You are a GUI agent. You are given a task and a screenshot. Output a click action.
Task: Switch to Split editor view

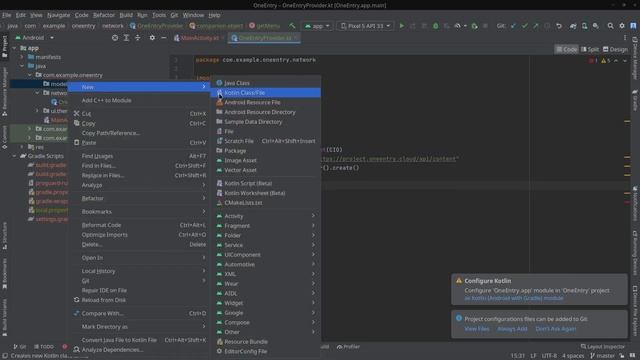tap(590, 49)
